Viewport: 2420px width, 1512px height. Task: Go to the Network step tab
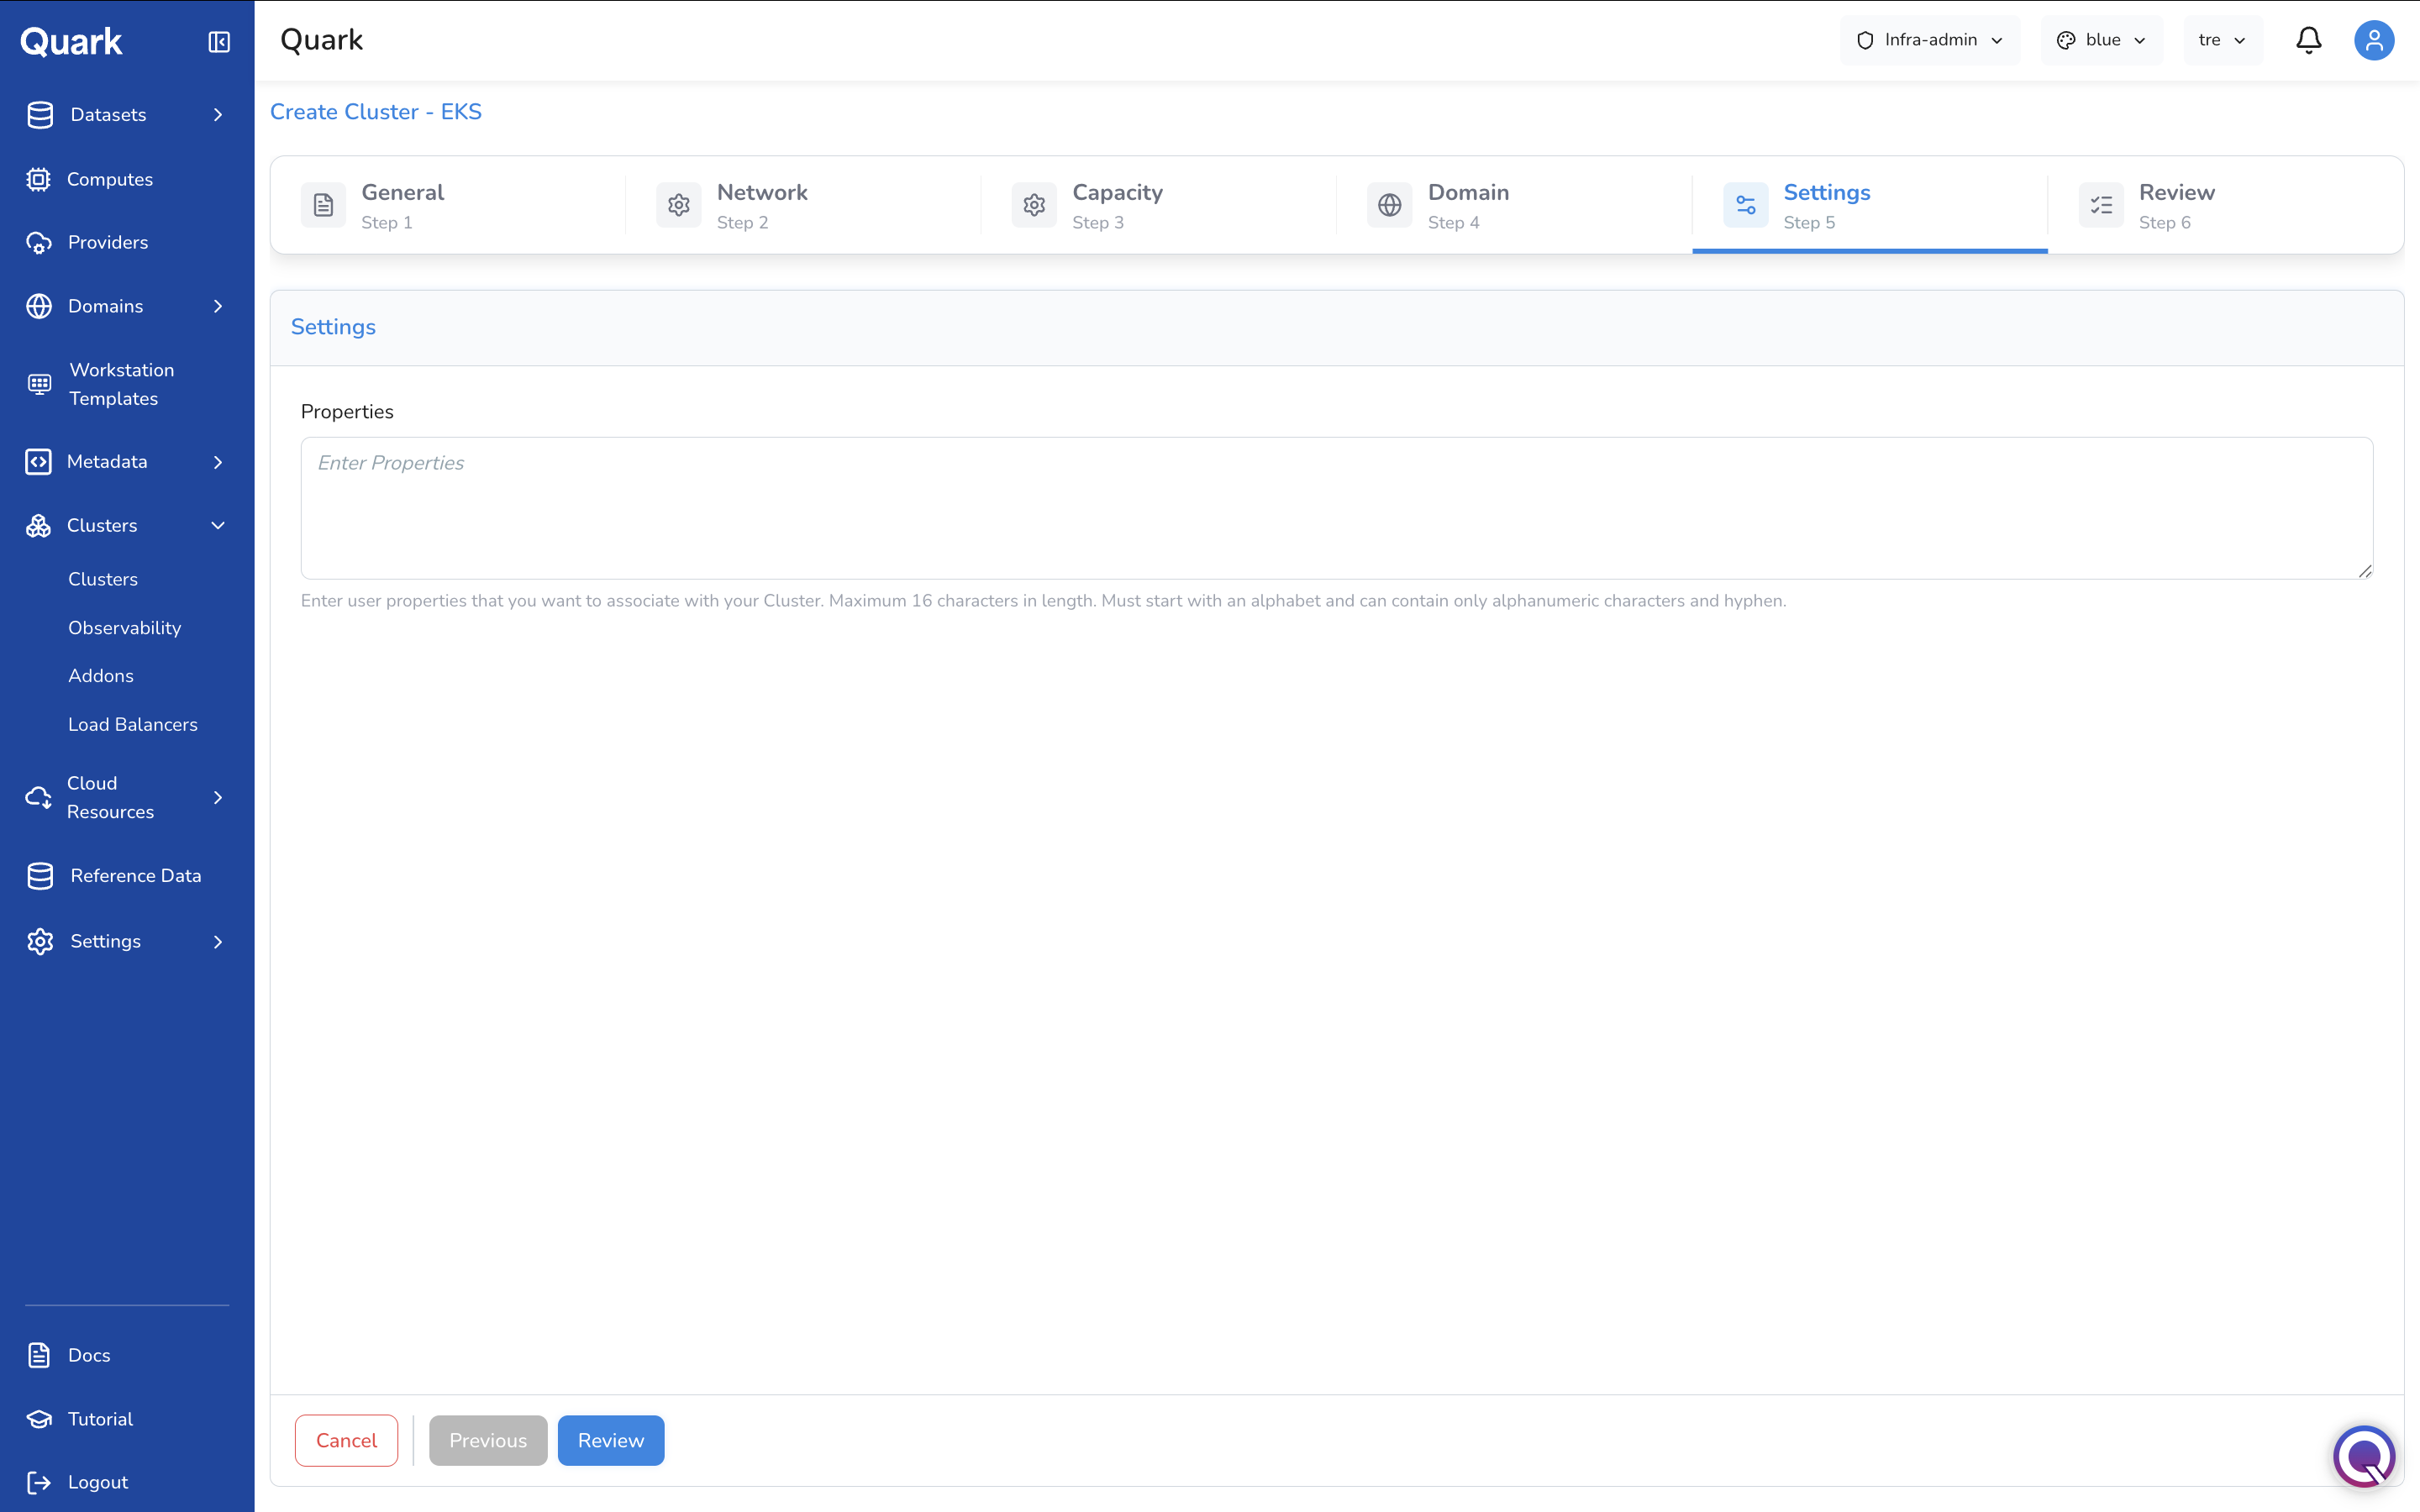[x=803, y=205]
